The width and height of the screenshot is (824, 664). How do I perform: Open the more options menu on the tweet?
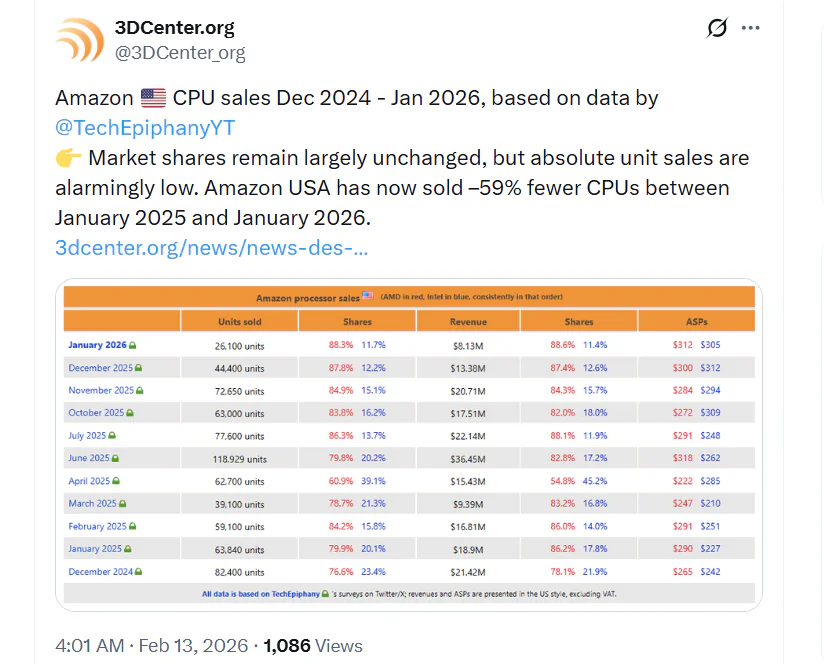click(x=751, y=28)
